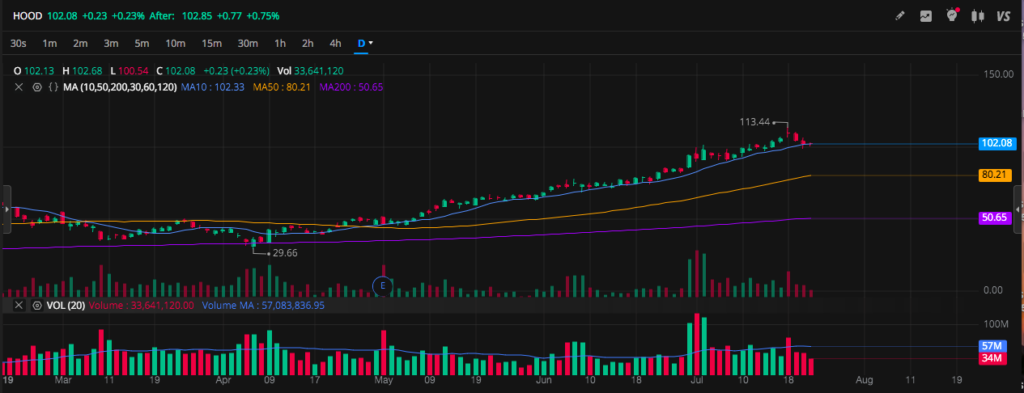This screenshot has height=393, width=1024.
Task: Click the MA50 : 80.21 legend value
Action: coord(282,87)
